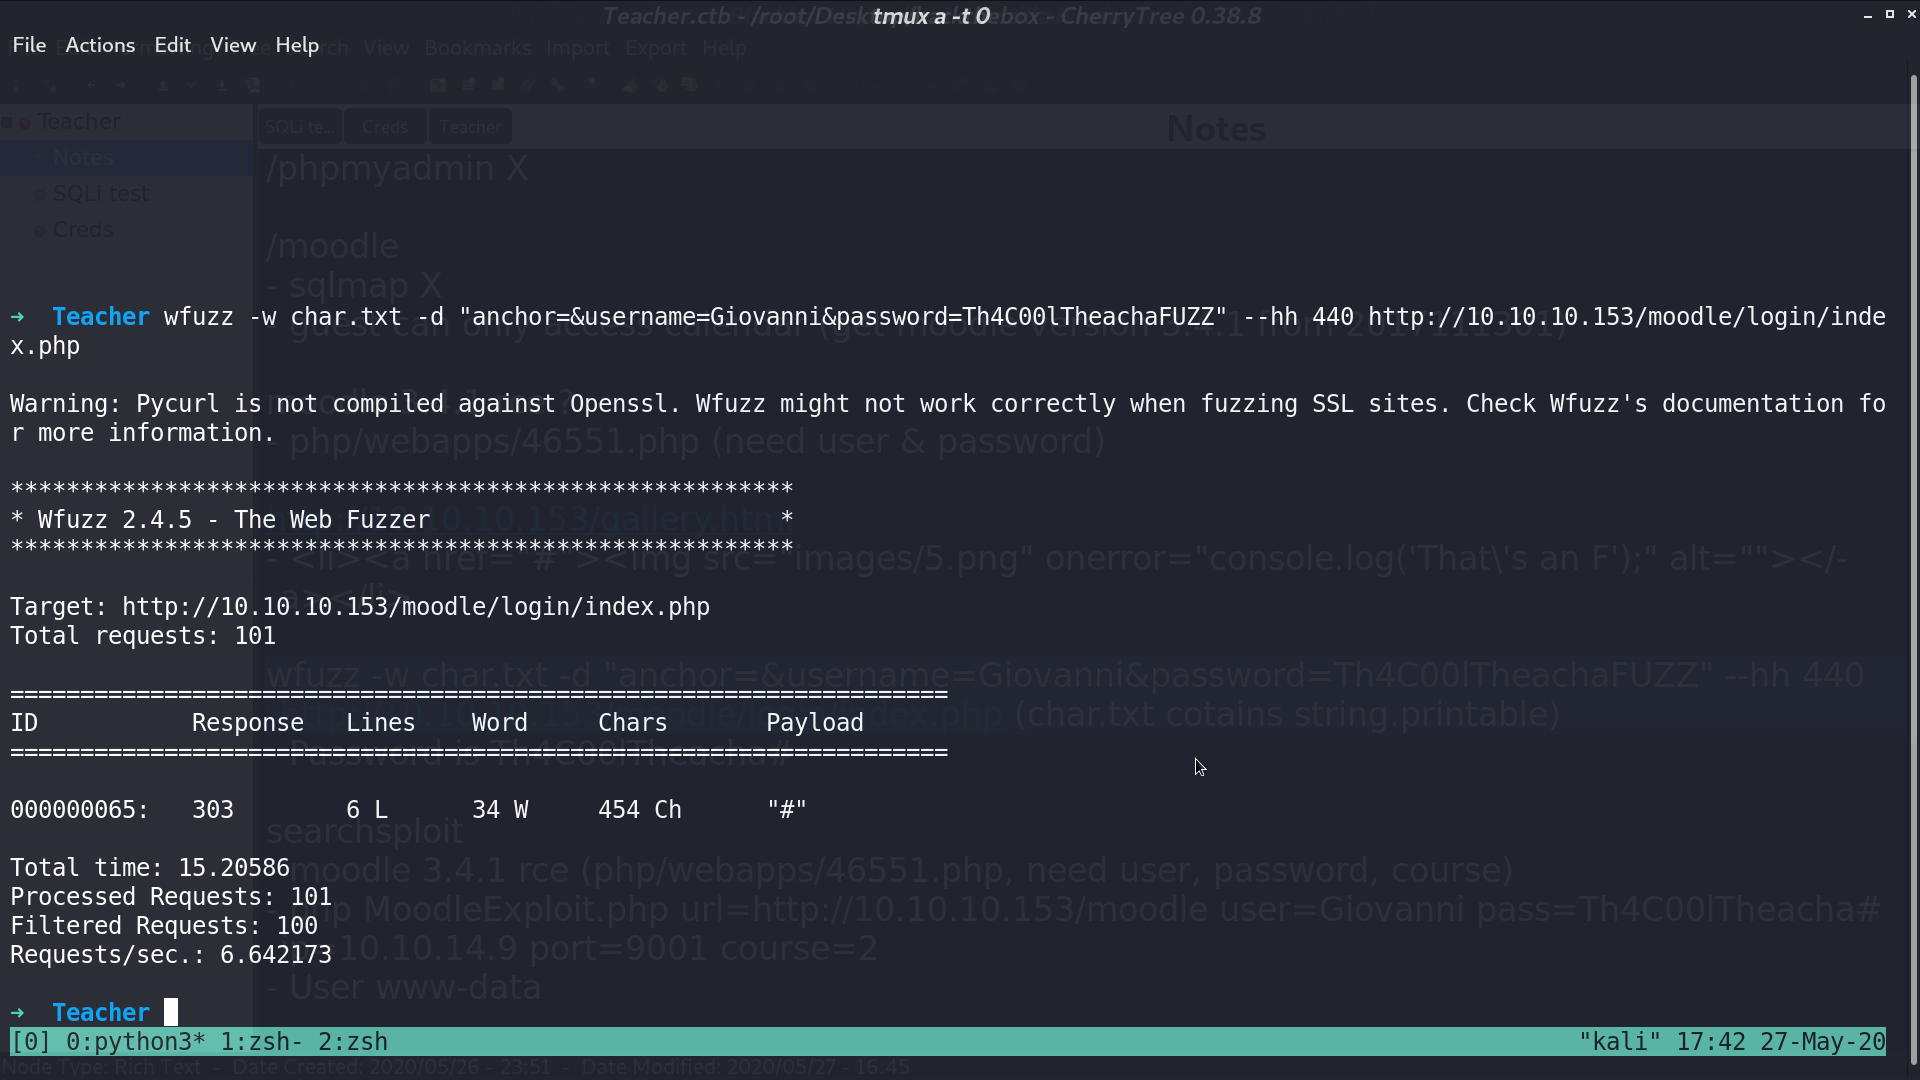Viewport: 1920px width, 1080px height.
Task: Click the Target URL line text
Action: (x=360, y=607)
